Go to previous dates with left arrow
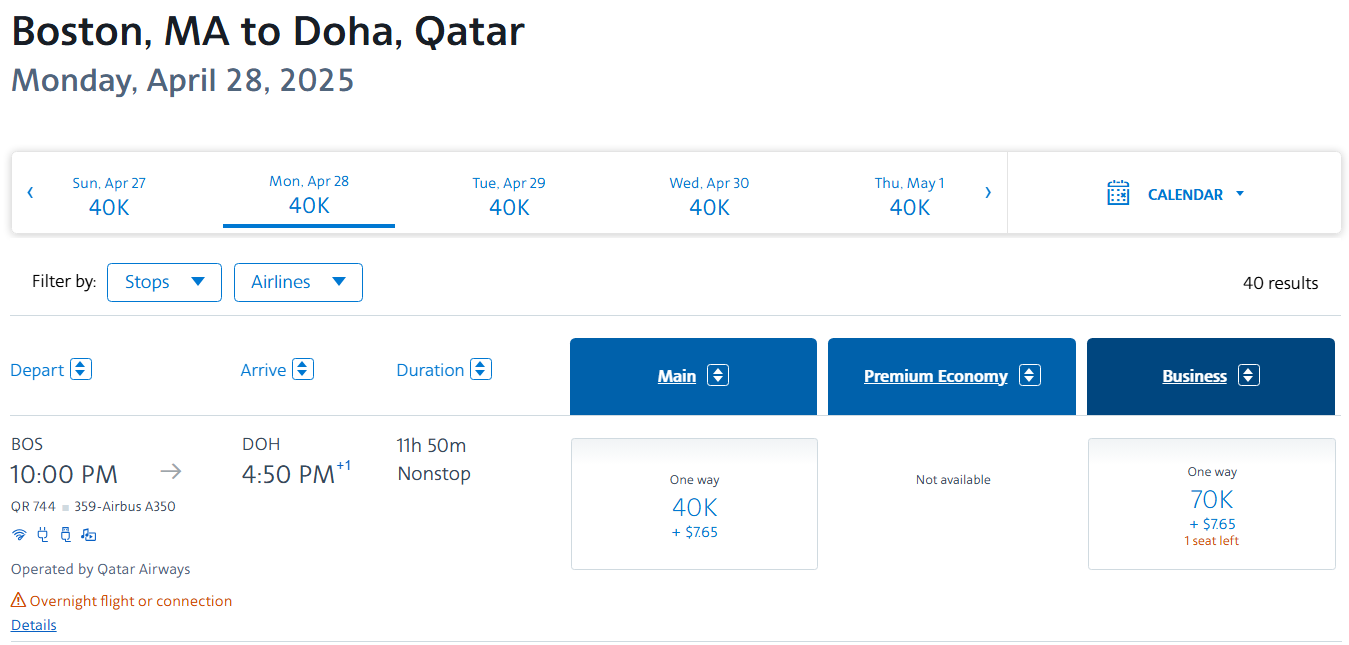The width and height of the screenshot is (1349, 645). pos(30,193)
